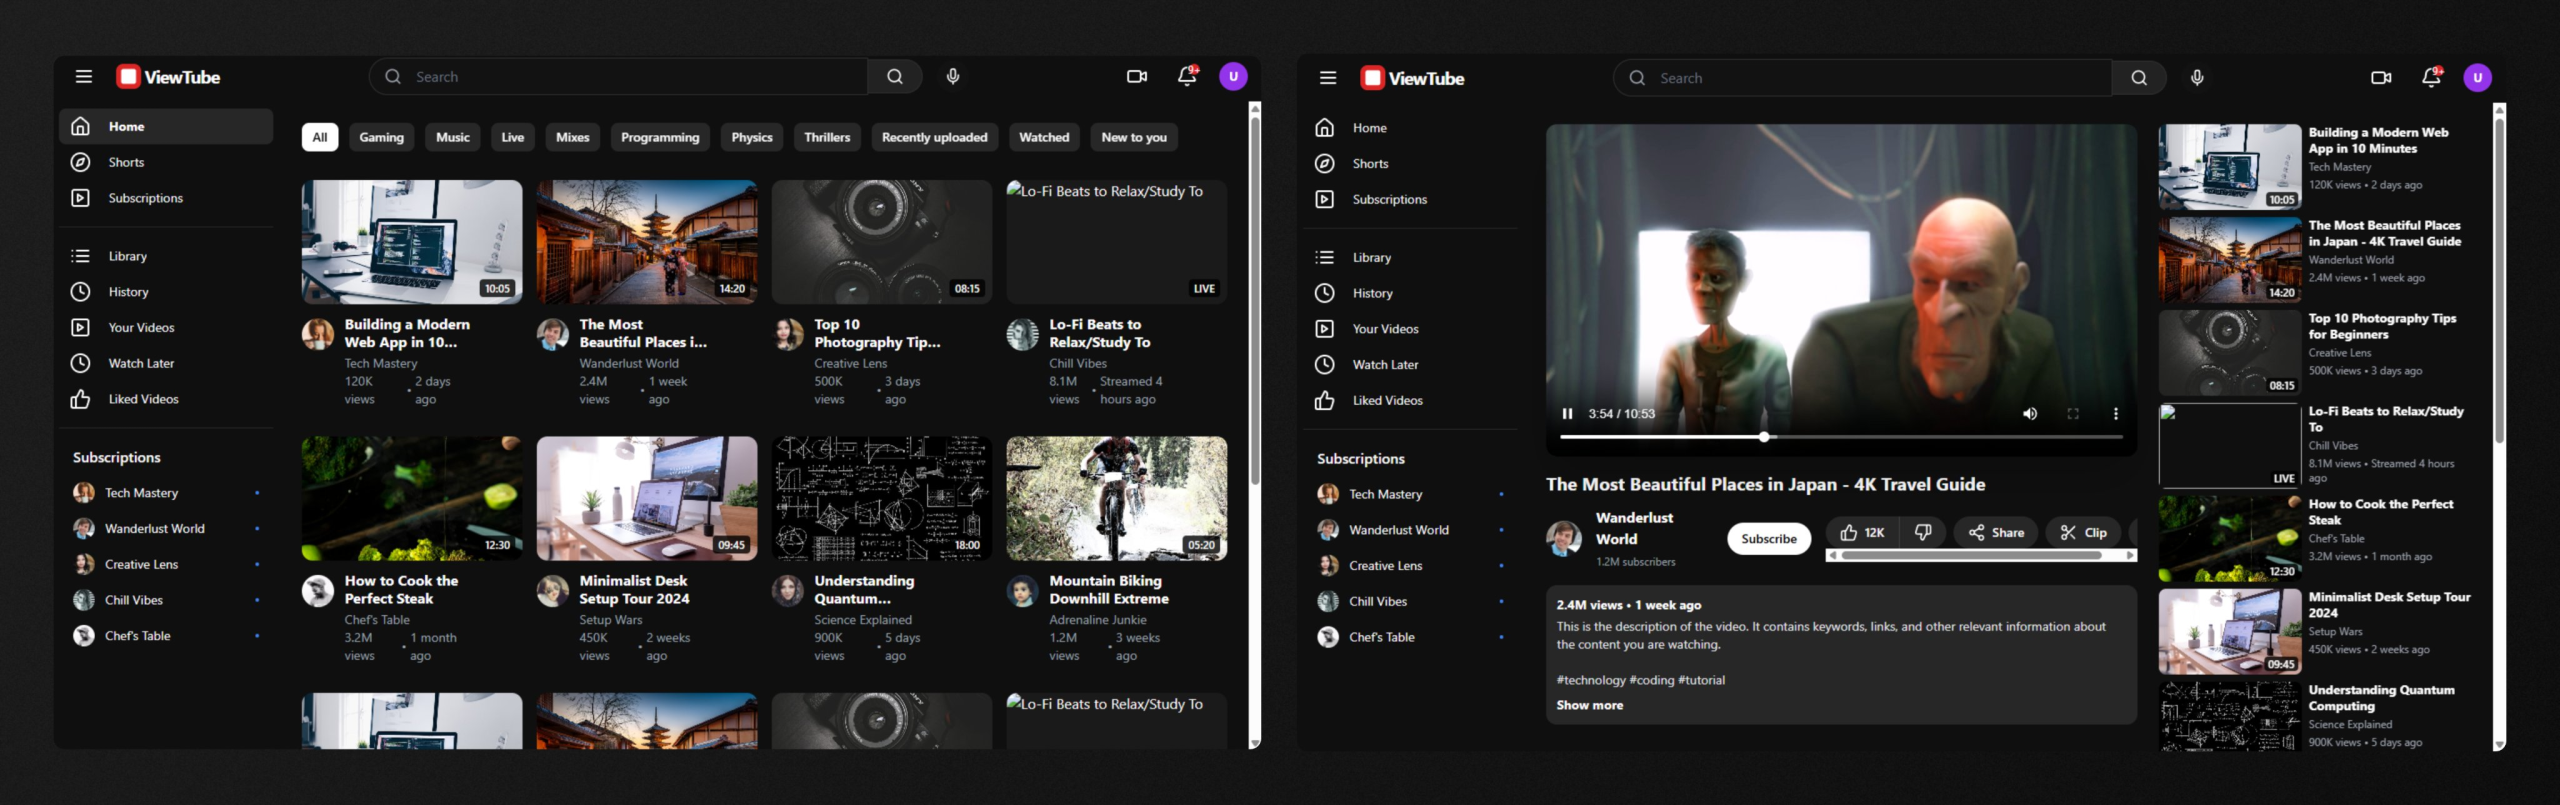Open the hamburger menu on the home feed page

84,77
